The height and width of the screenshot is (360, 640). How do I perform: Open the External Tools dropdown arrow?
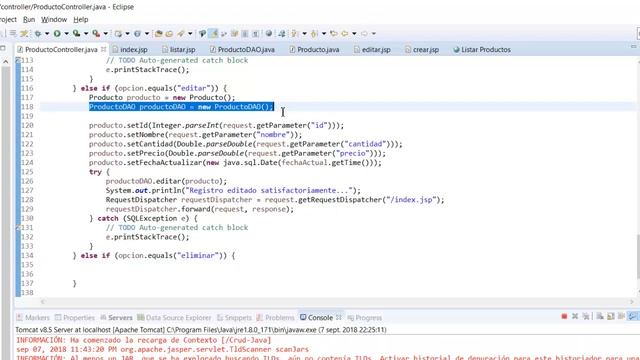pos(105,33)
